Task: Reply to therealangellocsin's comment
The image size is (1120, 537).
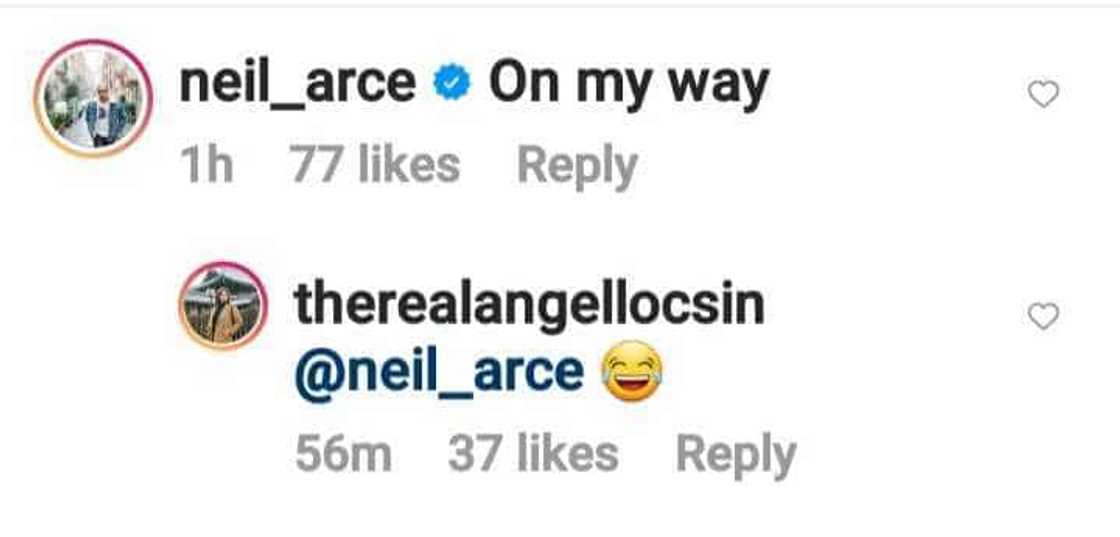Action: tap(735, 455)
